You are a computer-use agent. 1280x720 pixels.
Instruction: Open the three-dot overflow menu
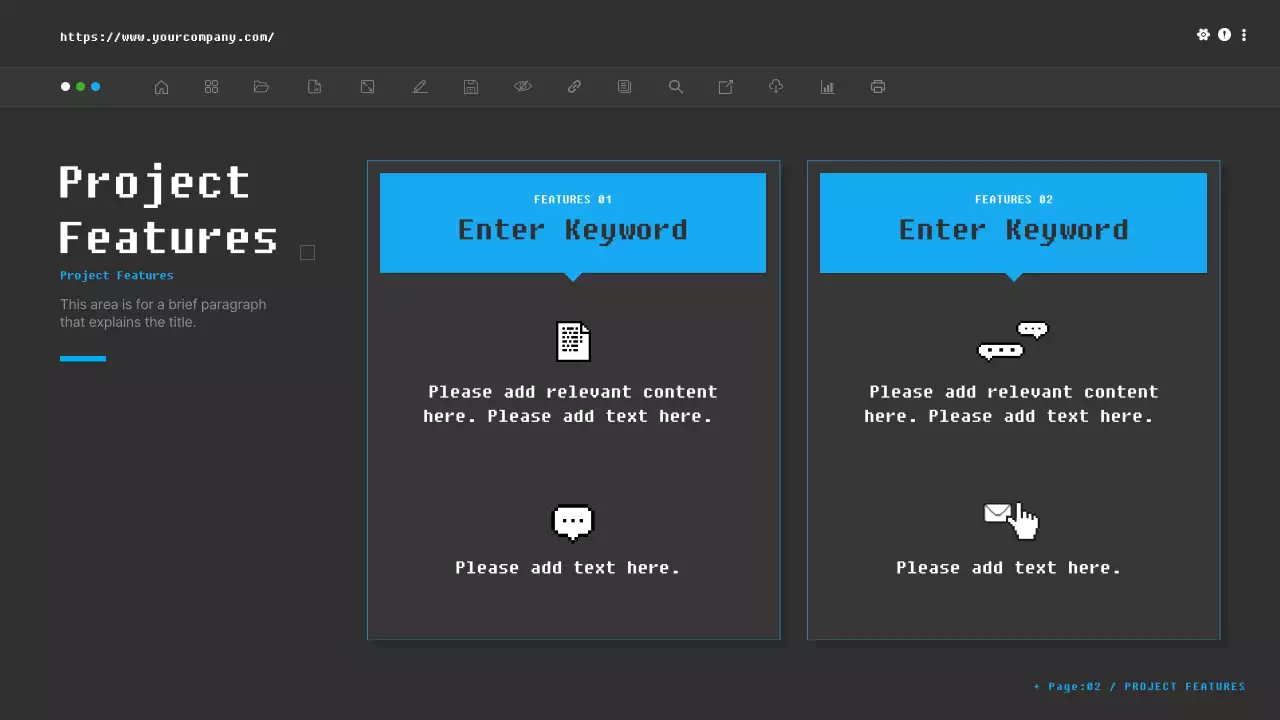(1244, 35)
